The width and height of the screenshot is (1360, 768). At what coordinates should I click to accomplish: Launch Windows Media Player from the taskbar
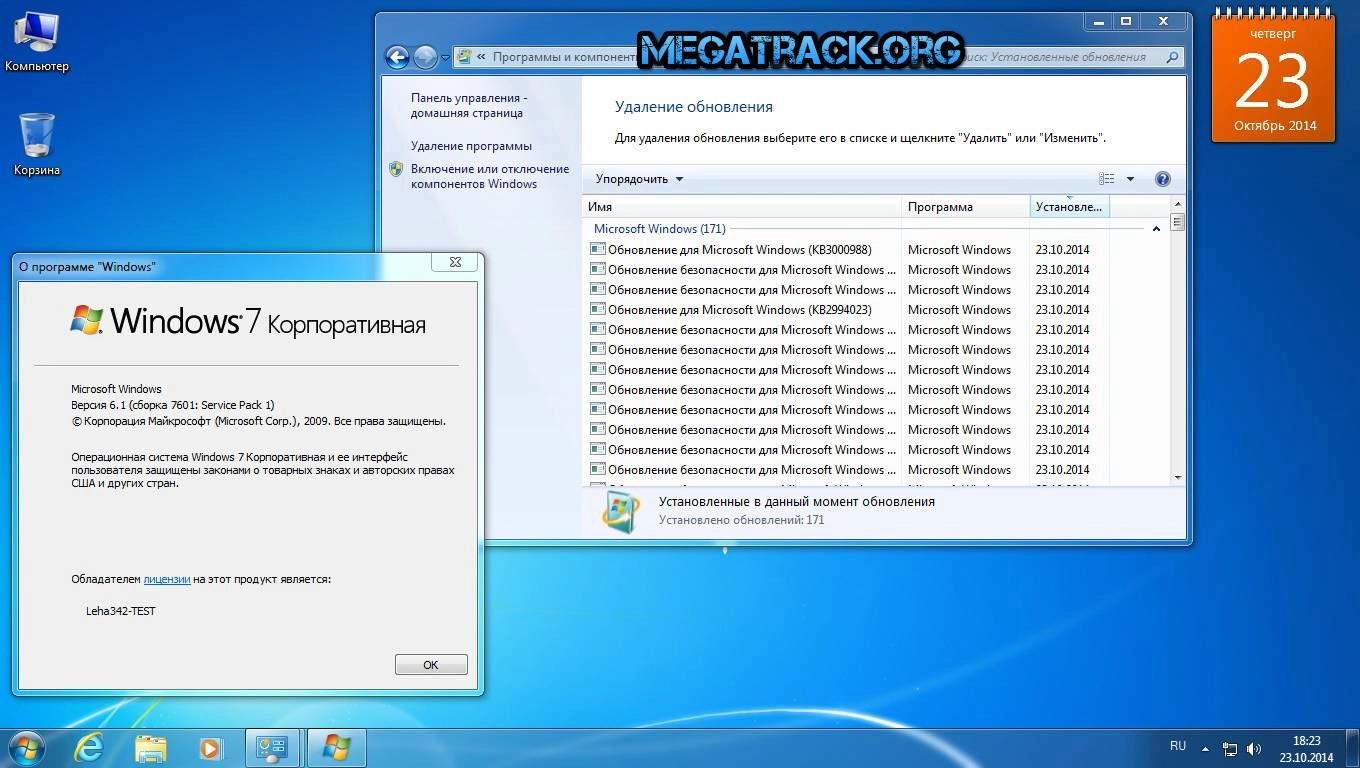coord(210,747)
